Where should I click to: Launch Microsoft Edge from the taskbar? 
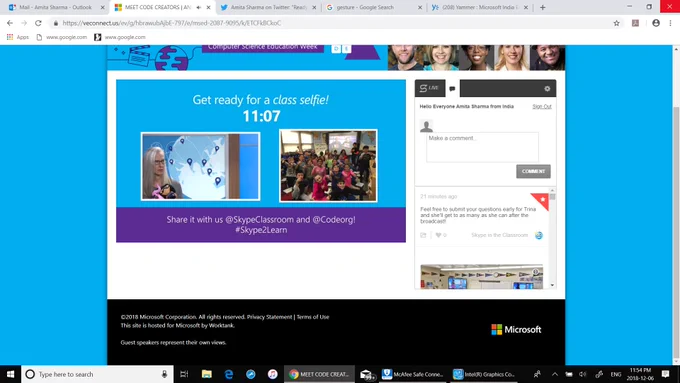point(229,374)
